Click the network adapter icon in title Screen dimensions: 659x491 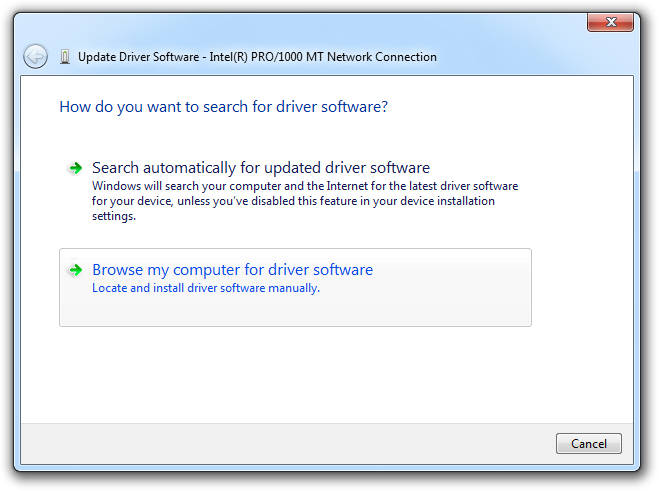(x=65, y=57)
